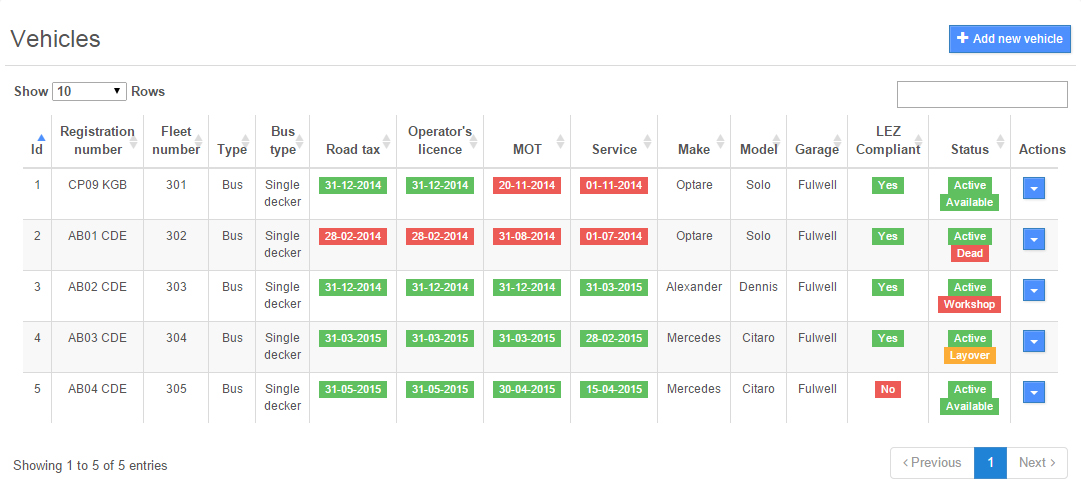This screenshot has height=500, width=1081.
Task: Open actions dropdown for CP09 KGB
Action: [x=1034, y=188]
